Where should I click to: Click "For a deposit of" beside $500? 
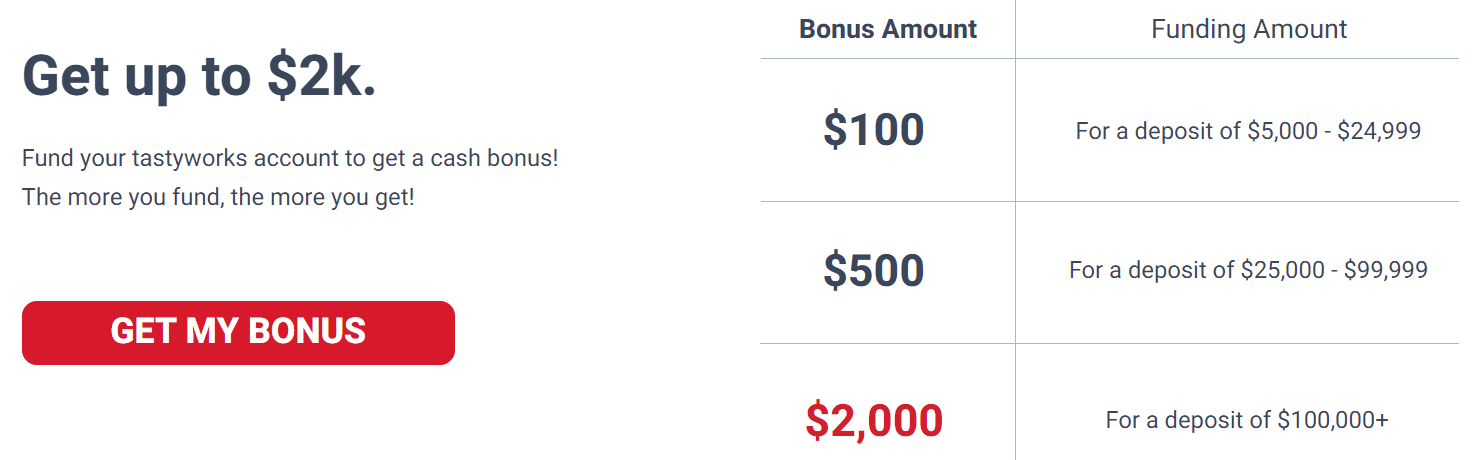pos(1152,270)
